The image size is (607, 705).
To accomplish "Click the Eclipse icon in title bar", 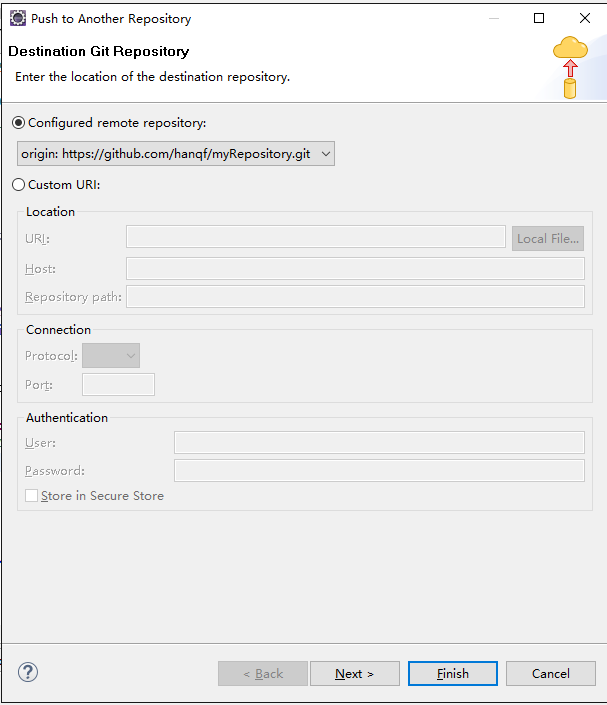I will pos(18,18).
